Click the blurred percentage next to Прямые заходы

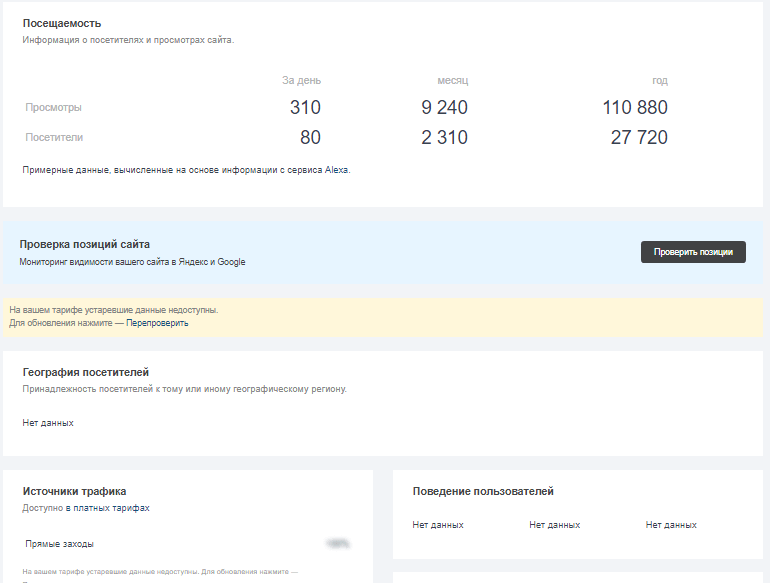337,544
